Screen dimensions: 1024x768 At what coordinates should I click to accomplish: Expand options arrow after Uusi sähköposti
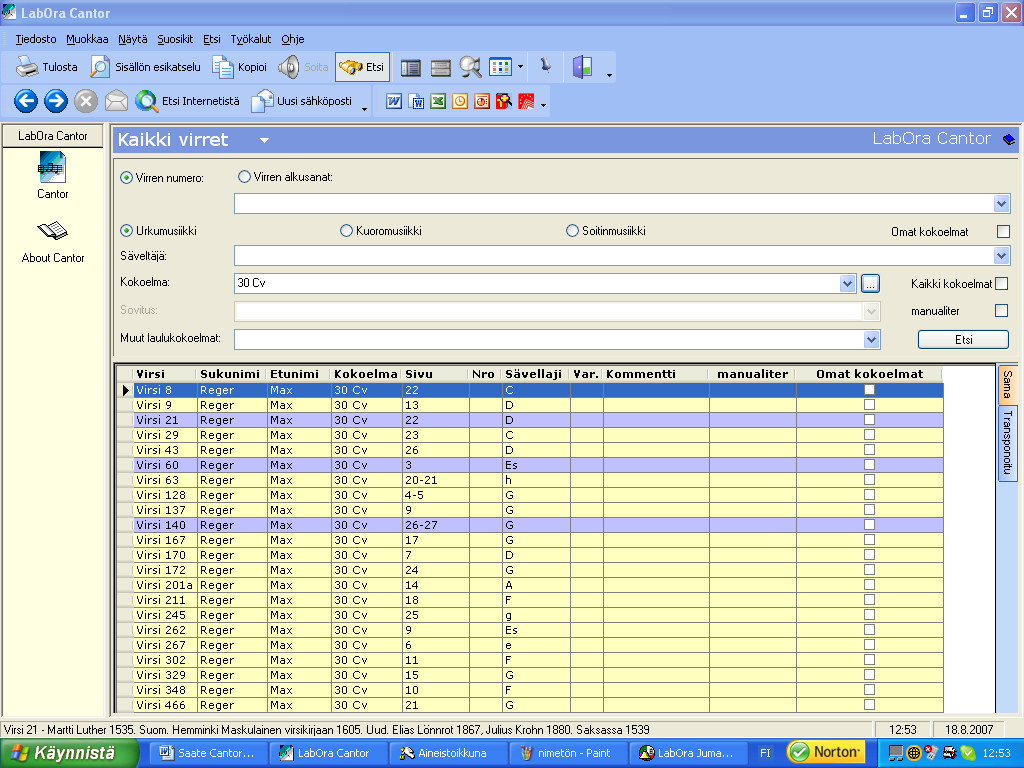(x=364, y=108)
